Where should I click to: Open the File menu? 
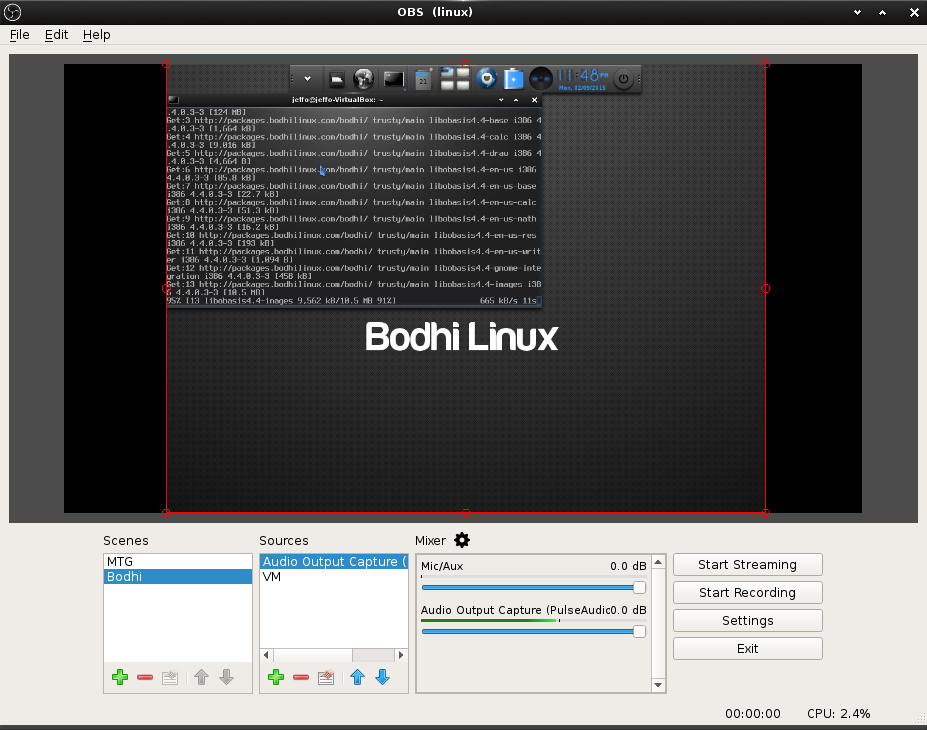20,35
